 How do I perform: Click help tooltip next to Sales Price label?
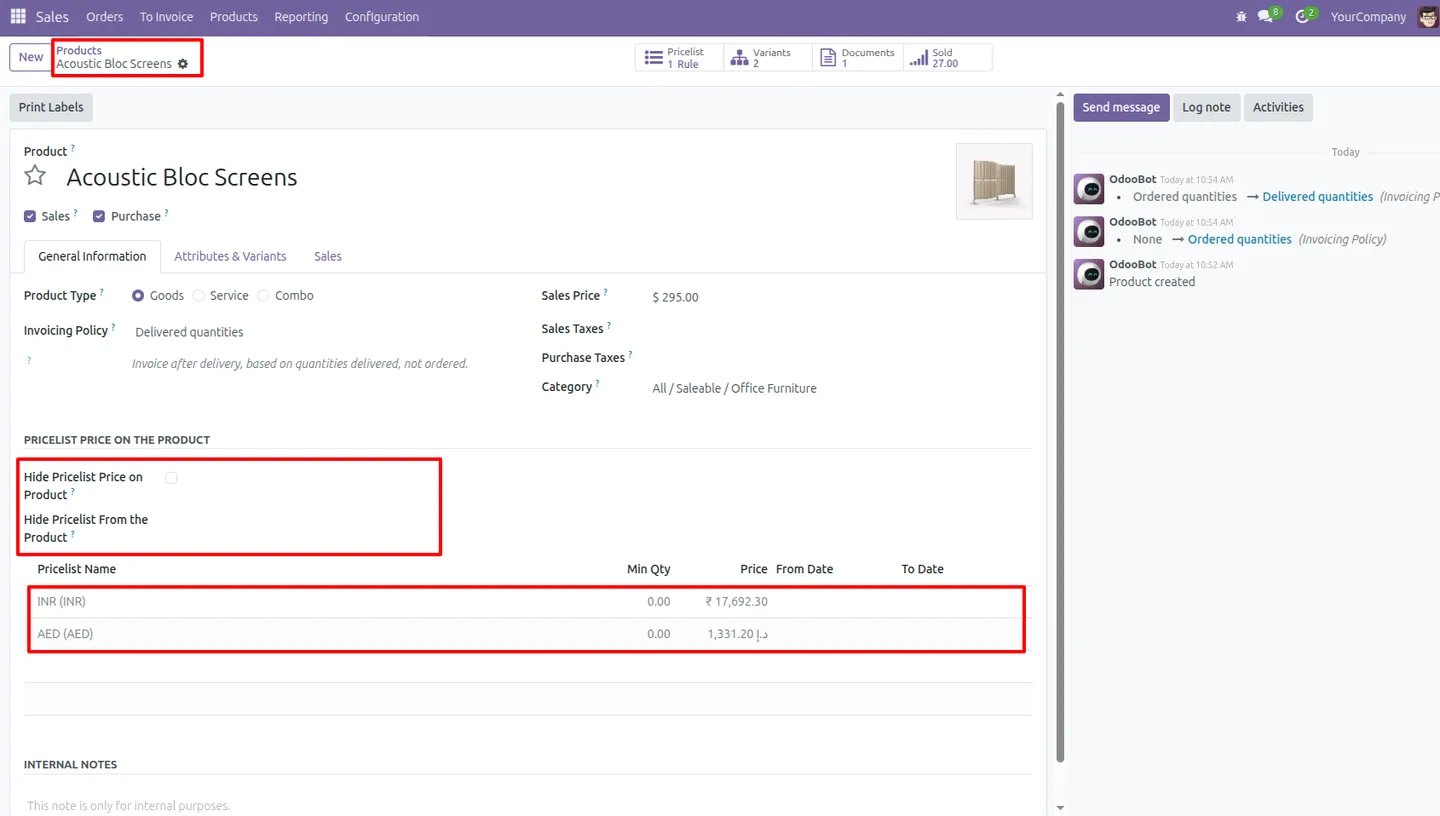click(606, 292)
